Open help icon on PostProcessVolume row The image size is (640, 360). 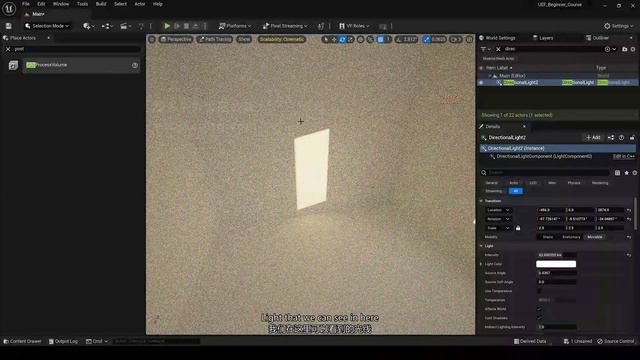pos(135,65)
